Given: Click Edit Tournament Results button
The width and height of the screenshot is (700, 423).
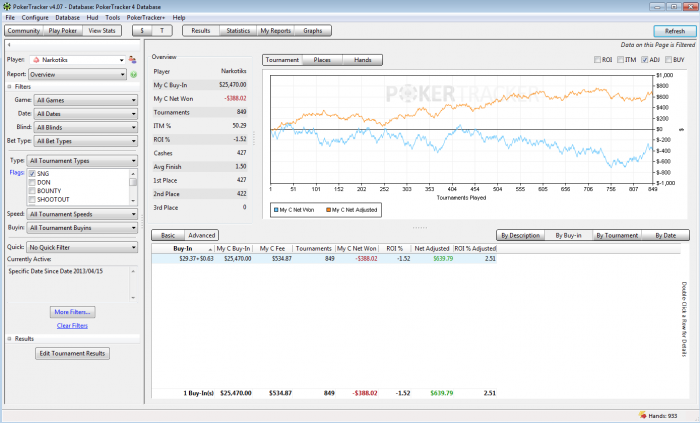Looking at the screenshot, I should tap(72, 353).
